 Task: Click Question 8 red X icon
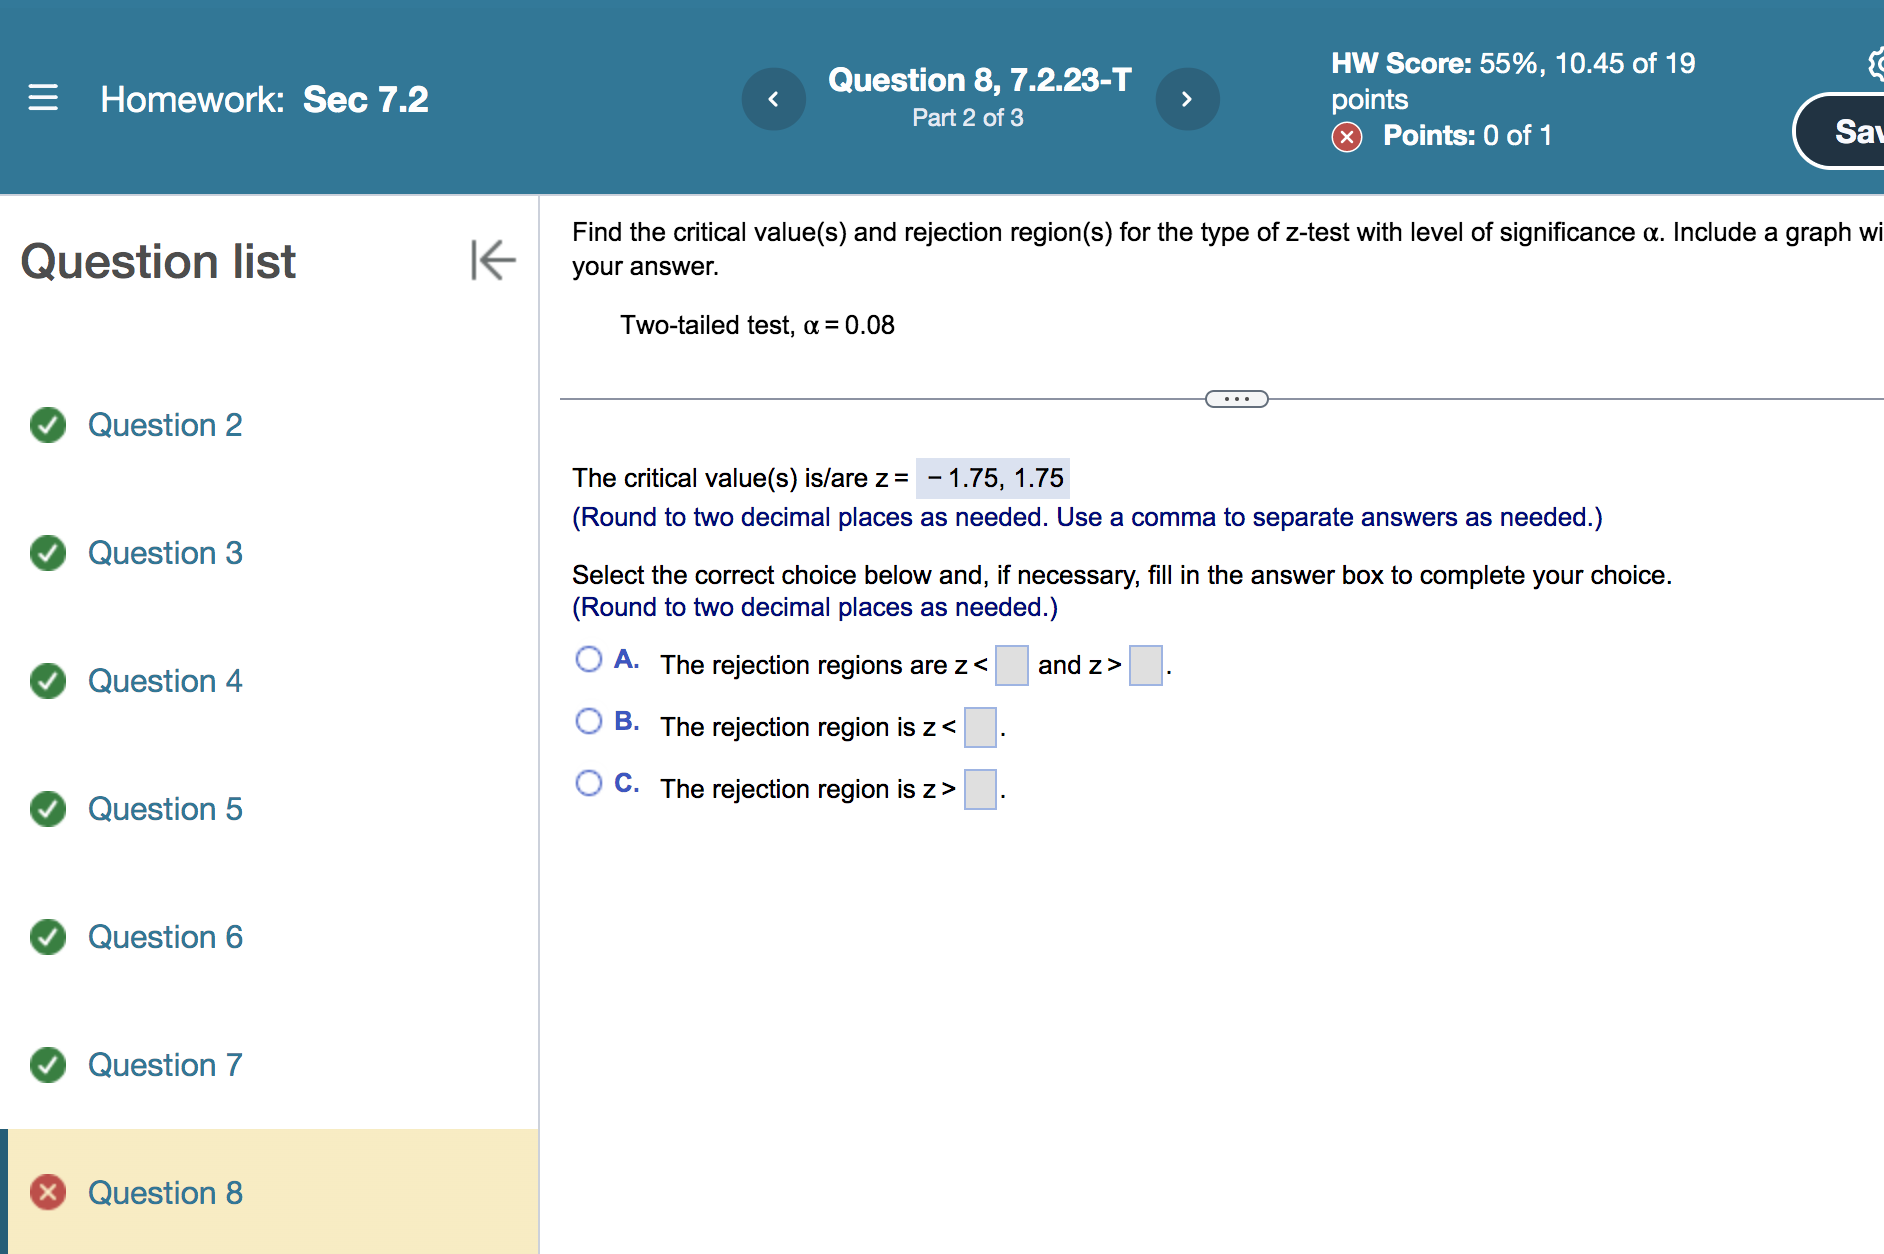click(48, 1193)
